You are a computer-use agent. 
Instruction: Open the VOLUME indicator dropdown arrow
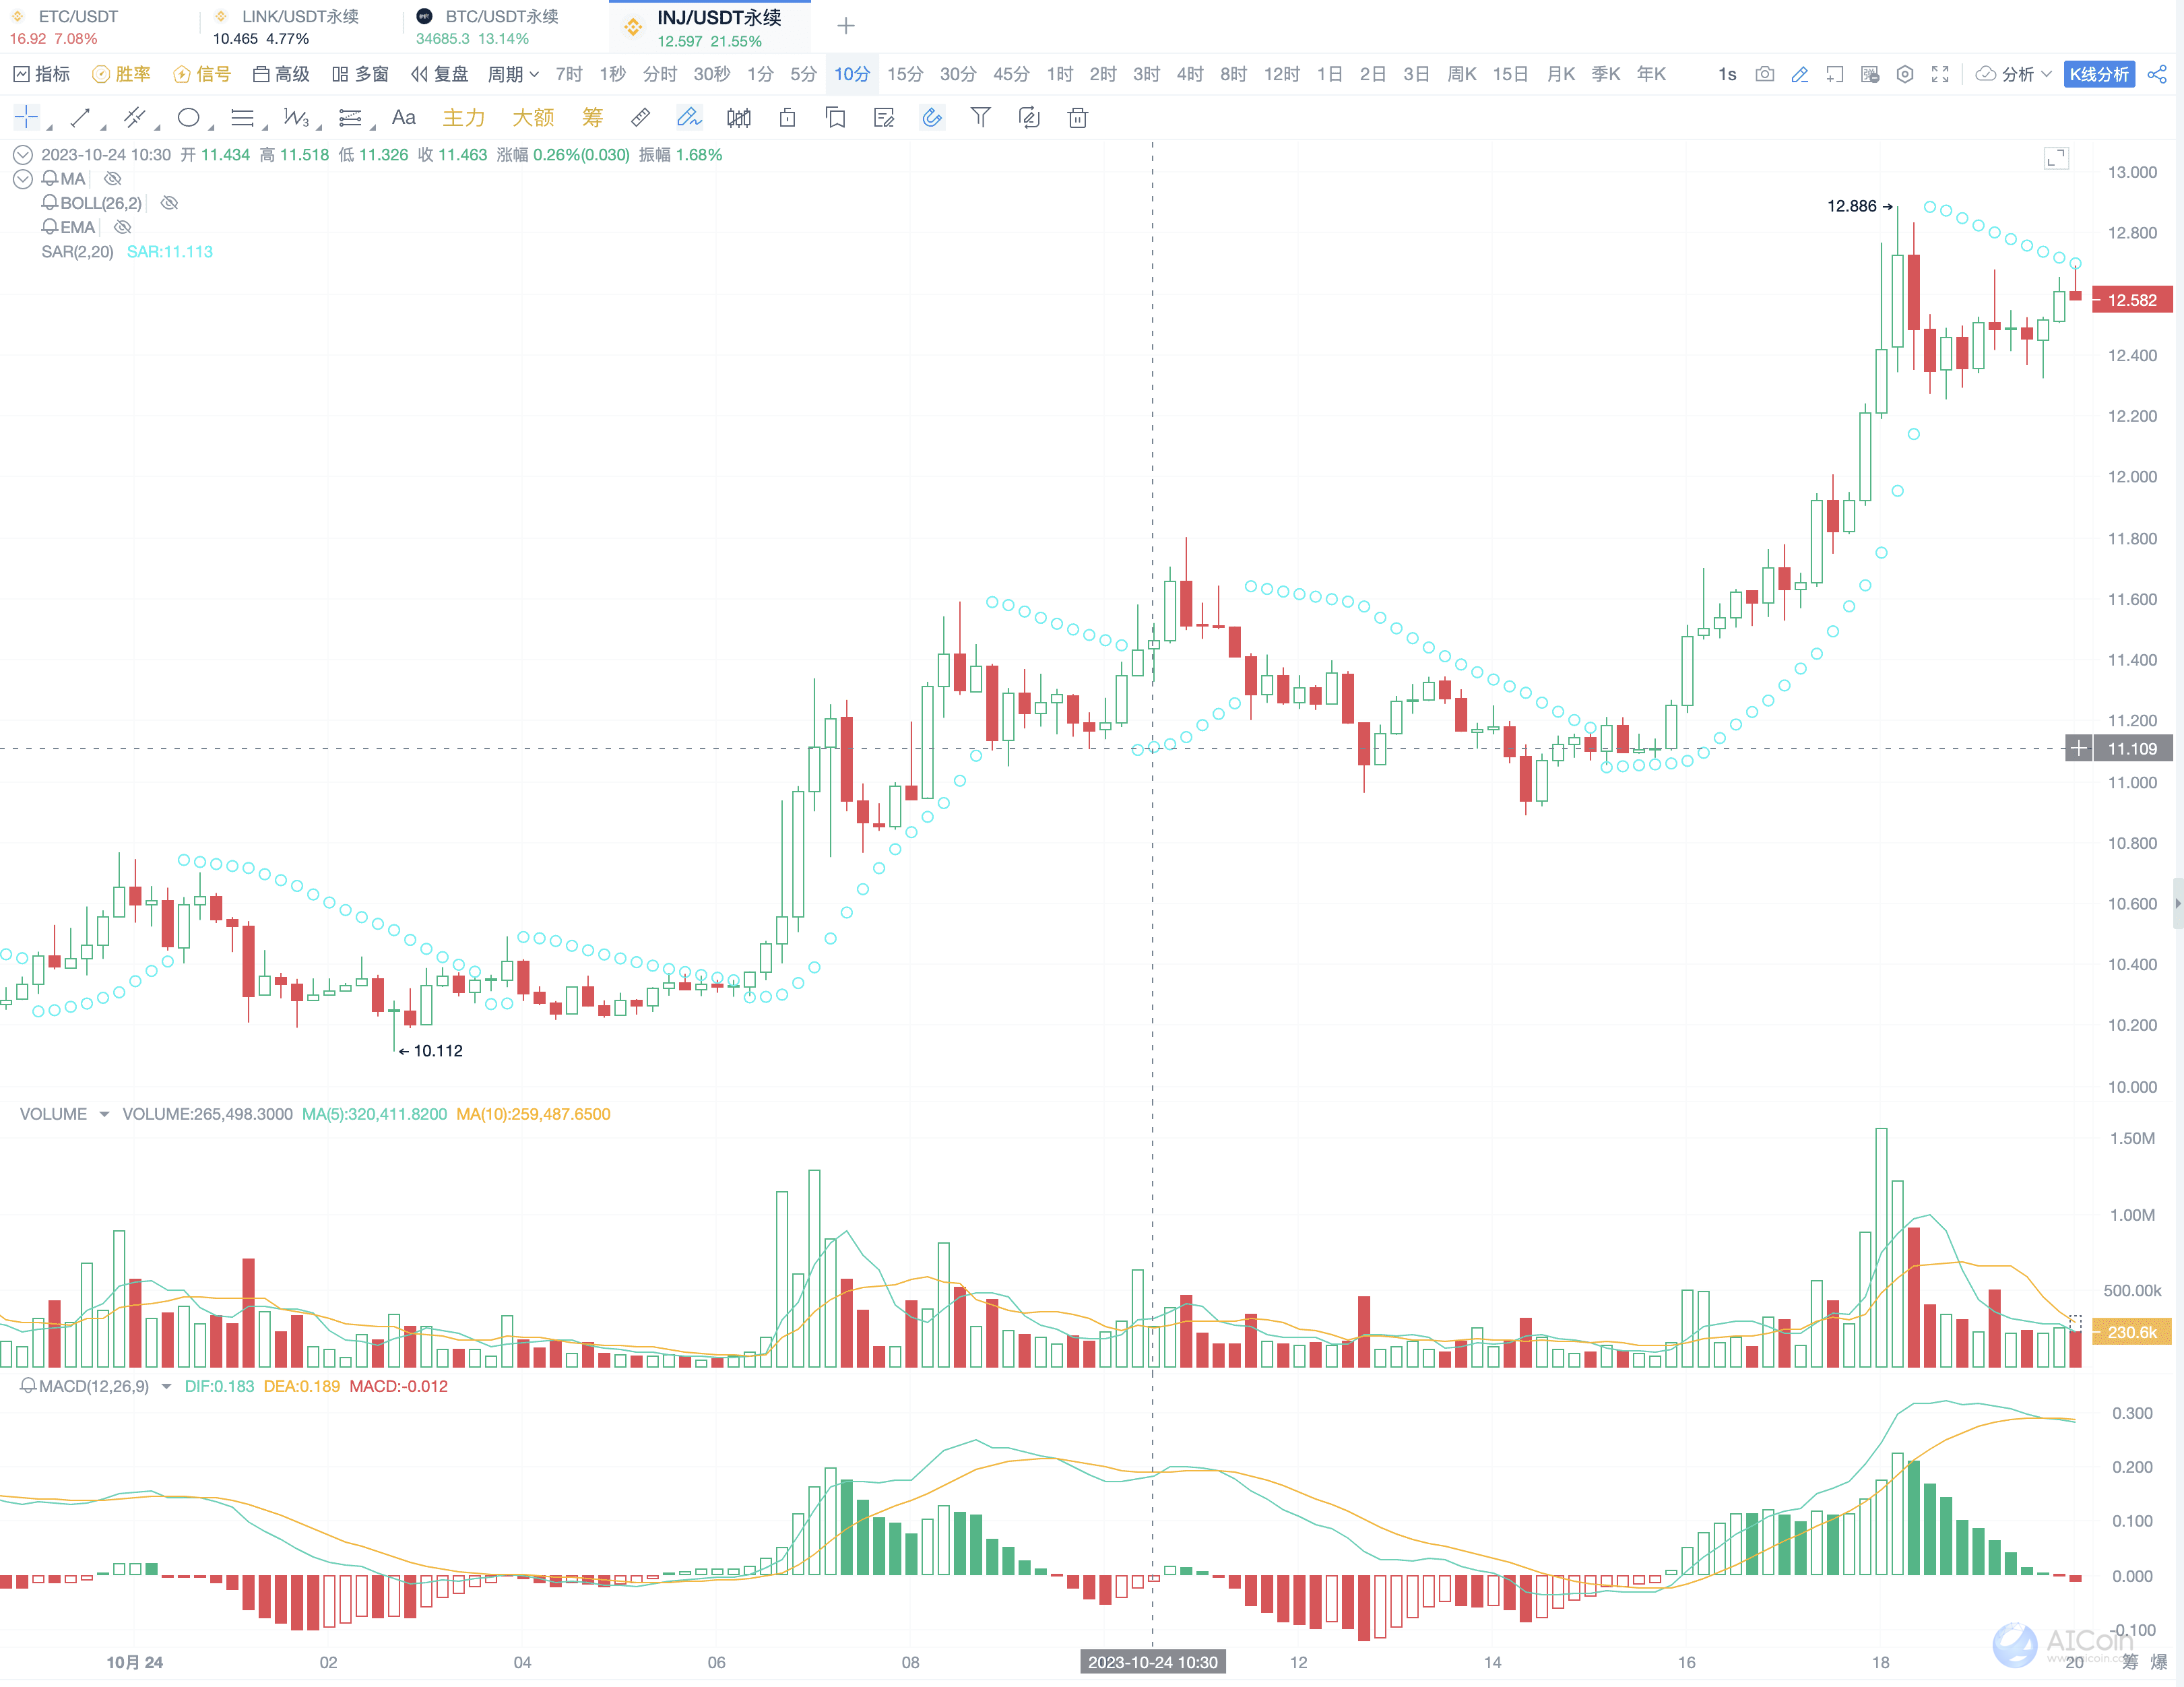point(104,1114)
